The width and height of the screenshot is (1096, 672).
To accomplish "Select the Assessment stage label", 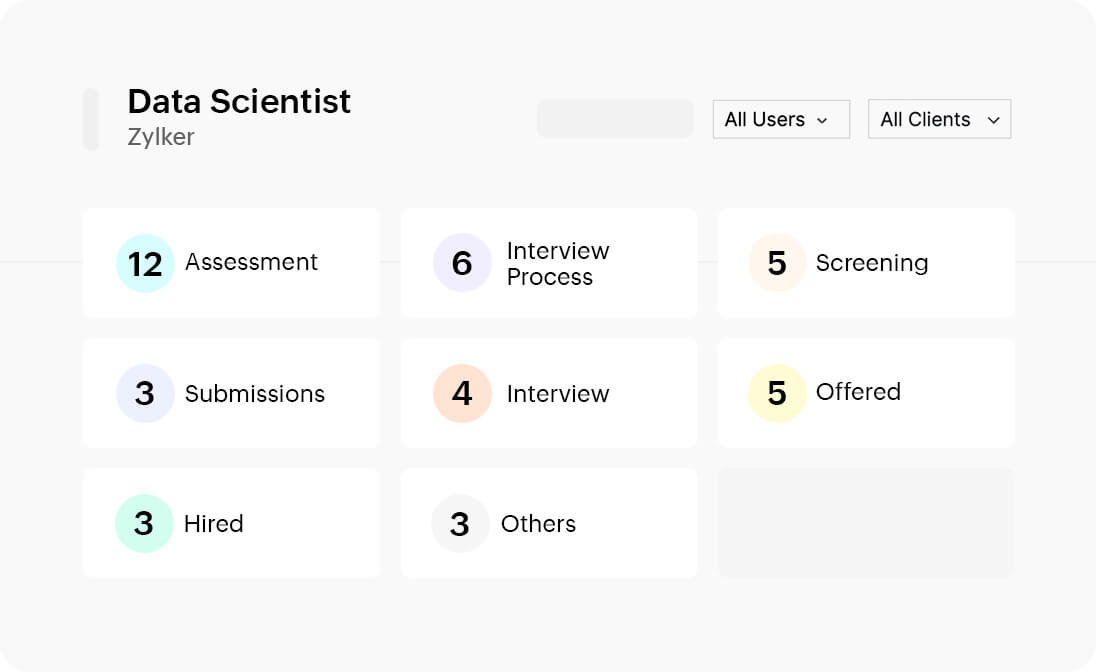I will (251, 262).
